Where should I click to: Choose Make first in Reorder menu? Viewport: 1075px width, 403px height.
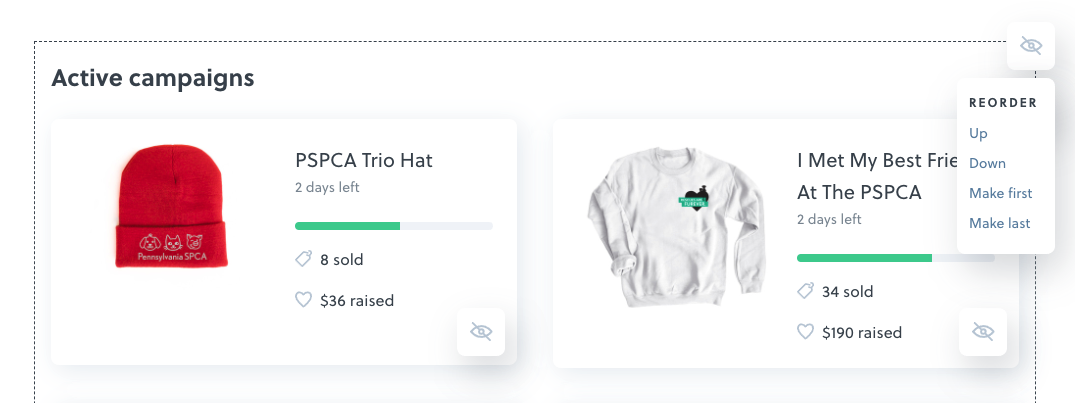(1000, 193)
